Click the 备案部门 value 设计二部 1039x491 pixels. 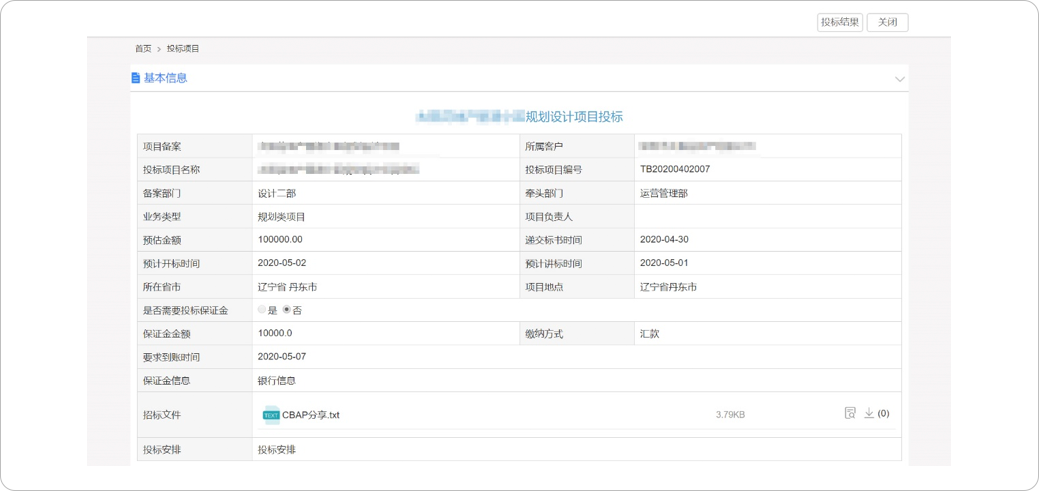pos(277,193)
